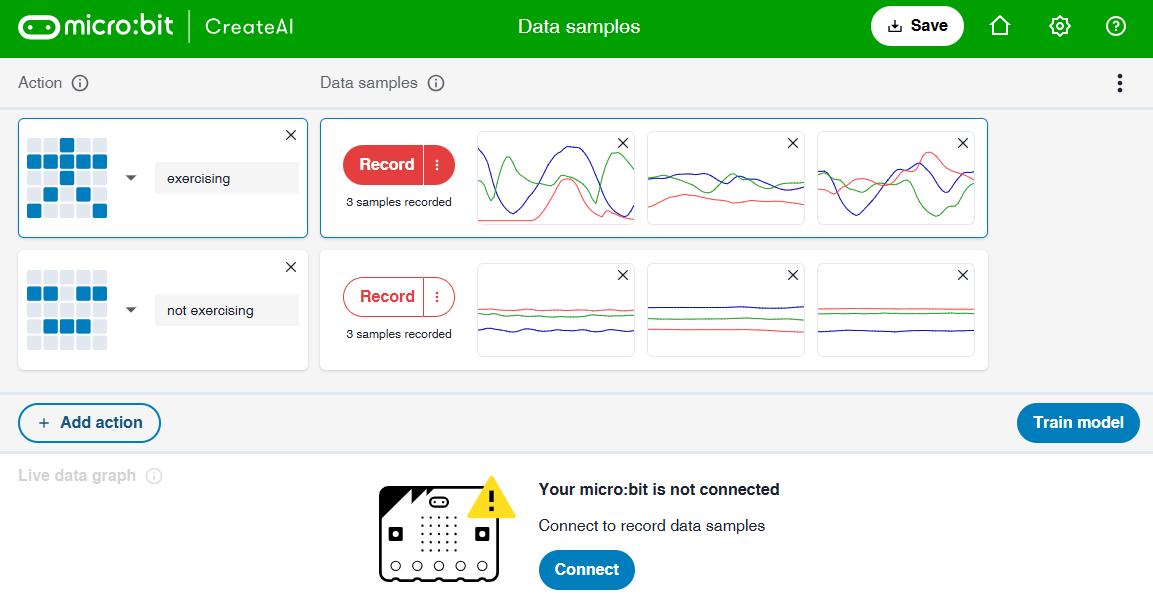Expand the icon picker arrow for exercising
Viewport: 1153px width, 607px height.
[131, 178]
